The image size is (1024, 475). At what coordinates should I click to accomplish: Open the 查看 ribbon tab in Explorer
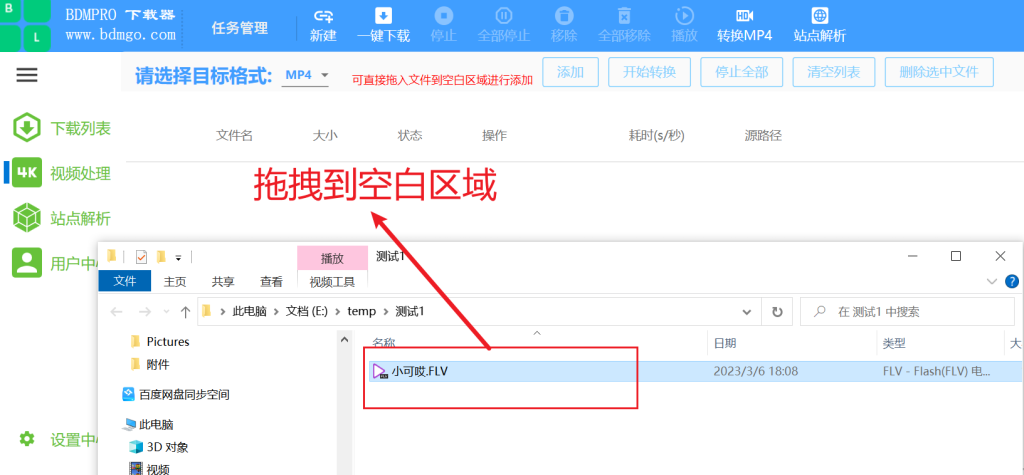272,282
